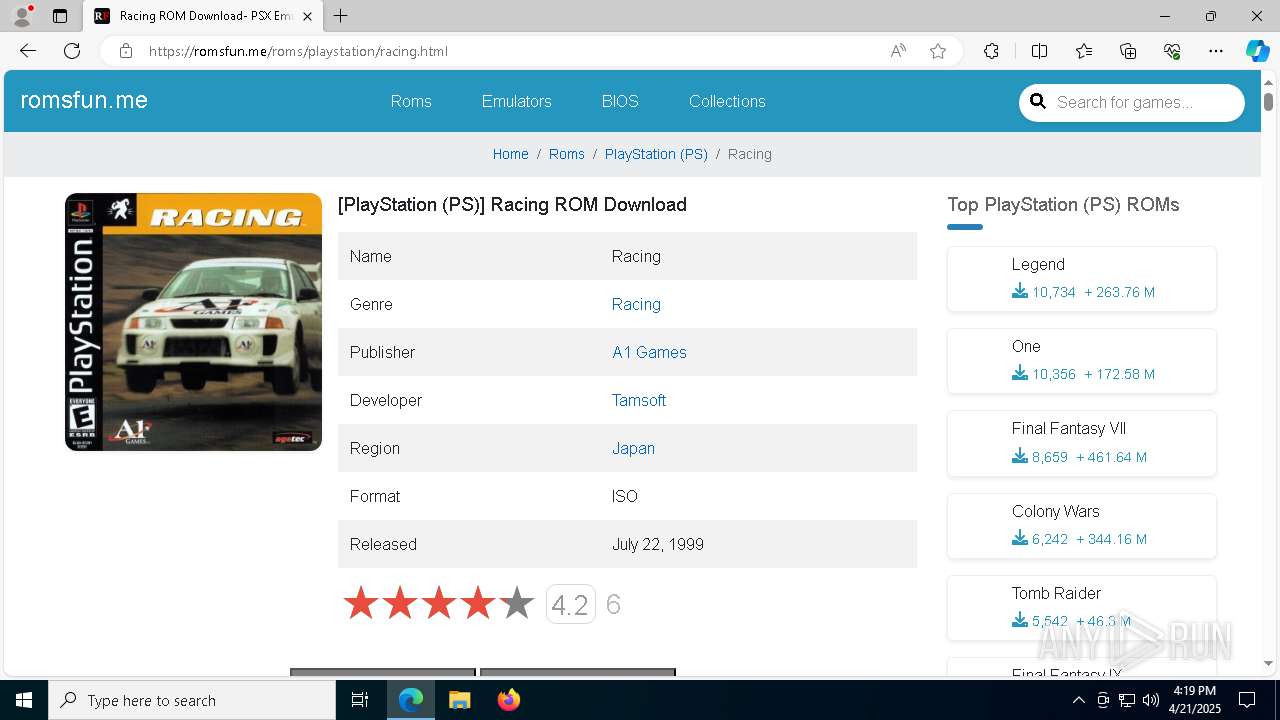Screen dimensions: 1280x720
Task: Open A1 Games publisher link
Action: [649, 352]
